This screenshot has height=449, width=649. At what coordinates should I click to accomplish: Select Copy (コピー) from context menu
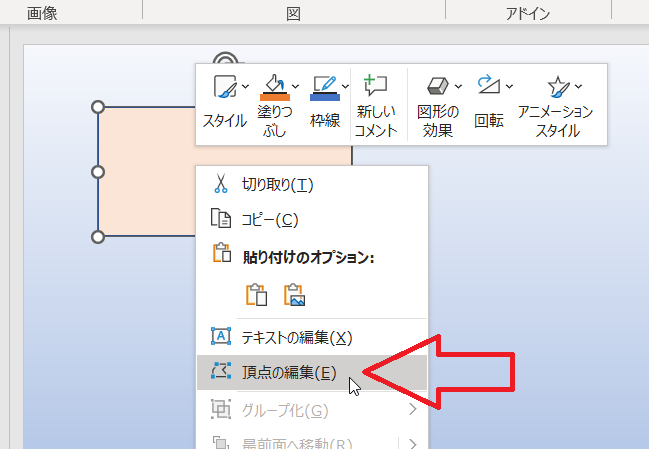(270, 219)
